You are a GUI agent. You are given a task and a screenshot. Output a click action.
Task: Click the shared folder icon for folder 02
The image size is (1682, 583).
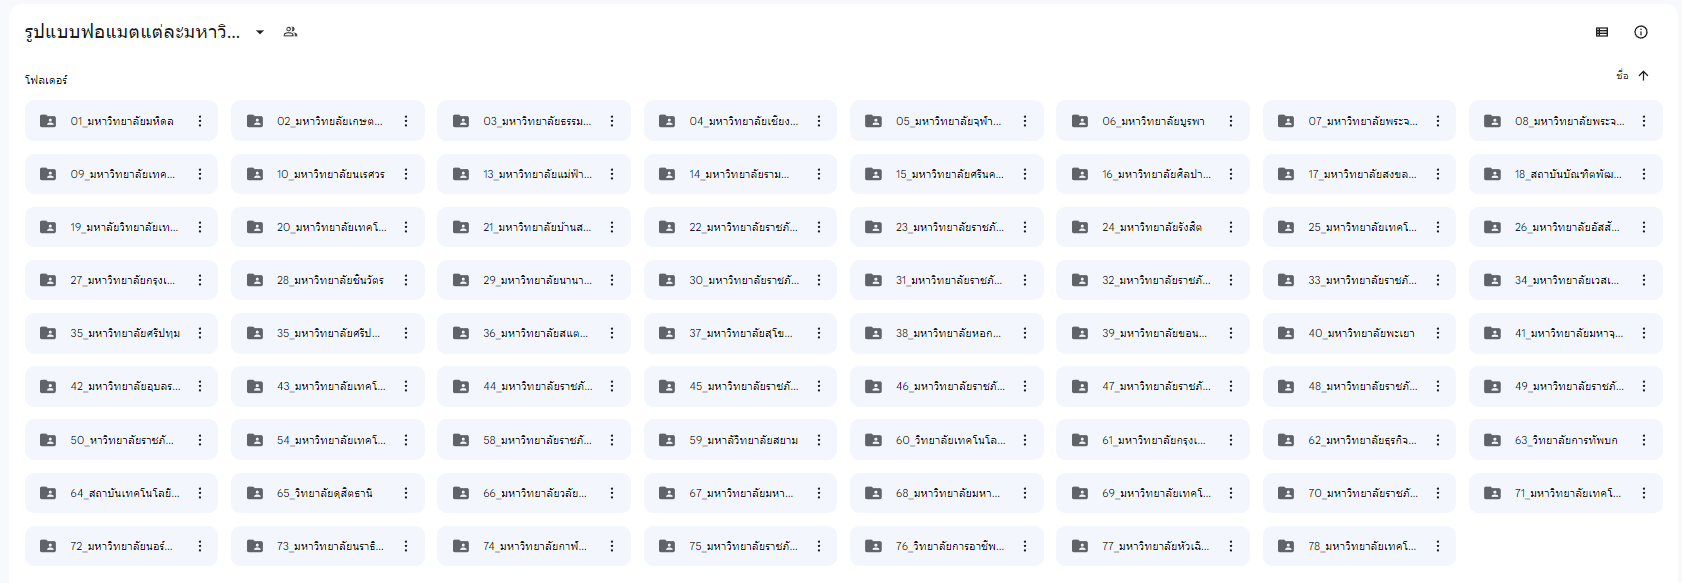click(255, 121)
